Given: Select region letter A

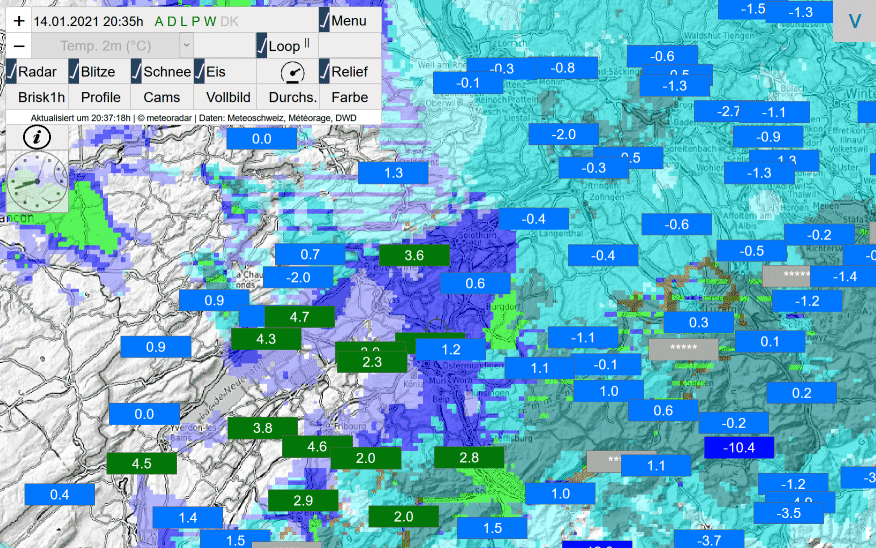Looking at the screenshot, I should (x=159, y=21).
